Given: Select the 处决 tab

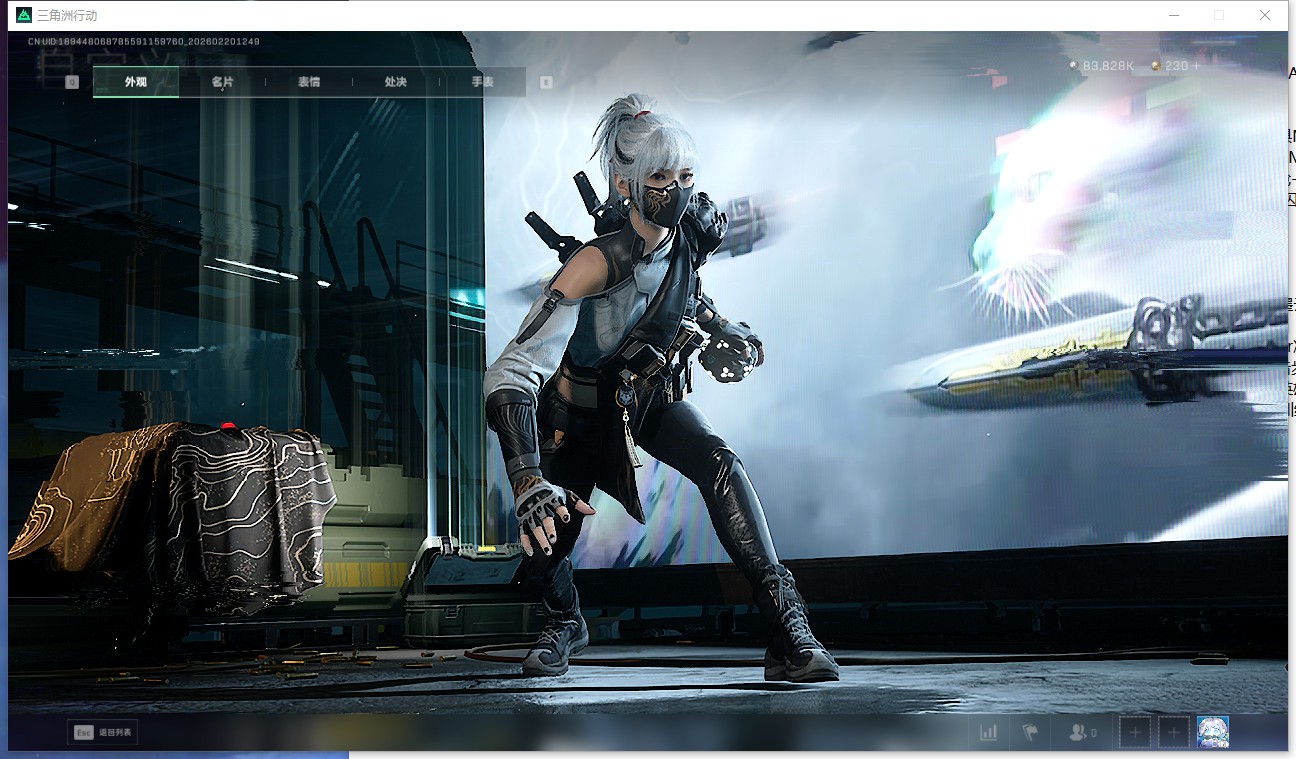Looking at the screenshot, I should 395,82.
